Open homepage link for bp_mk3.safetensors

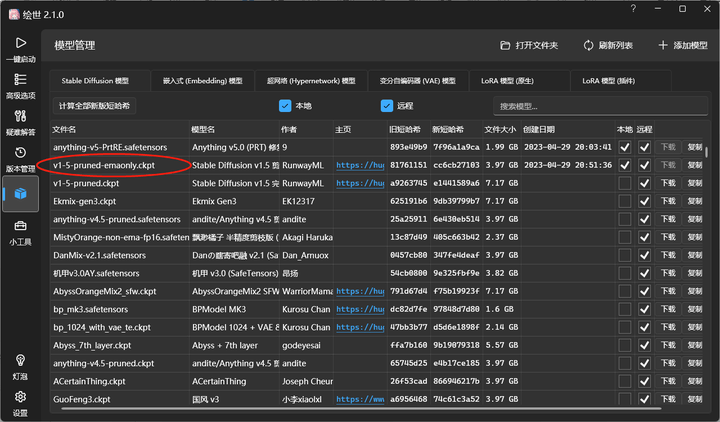[x=360, y=309]
